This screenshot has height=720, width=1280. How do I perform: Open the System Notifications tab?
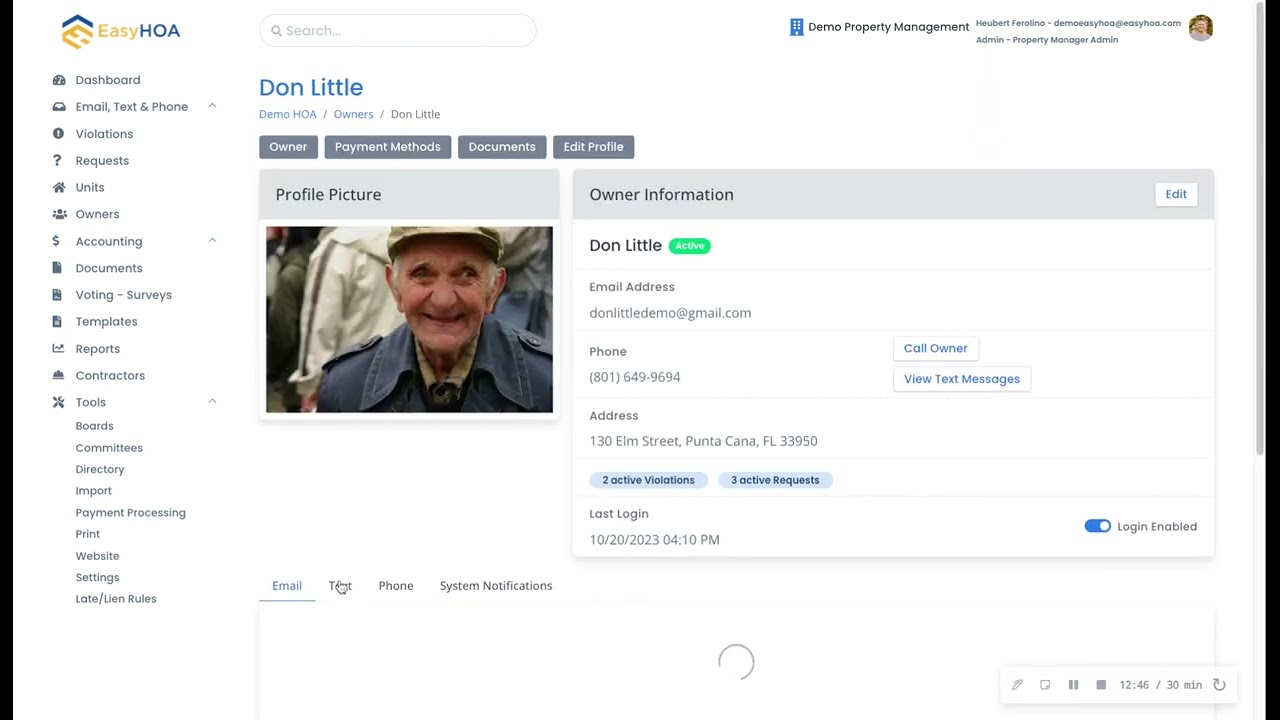[x=496, y=586]
